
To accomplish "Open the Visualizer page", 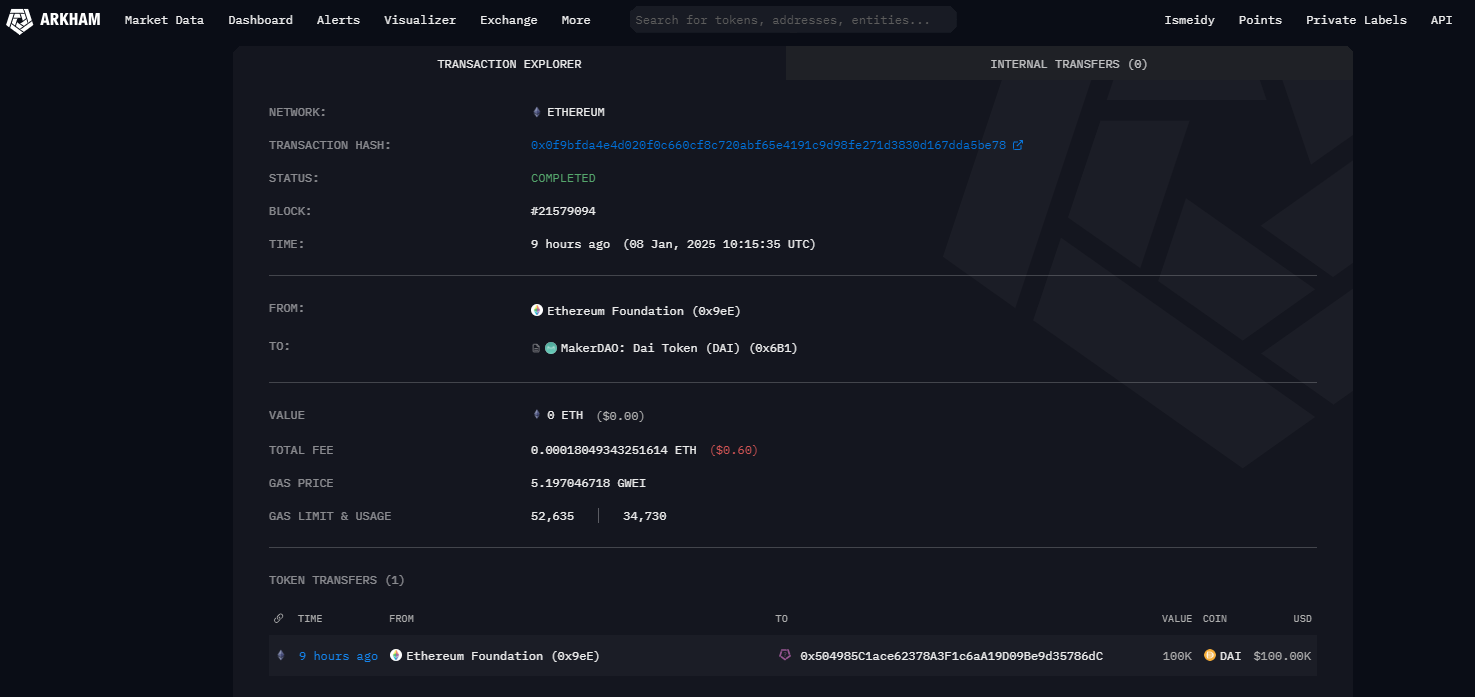I will [420, 20].
